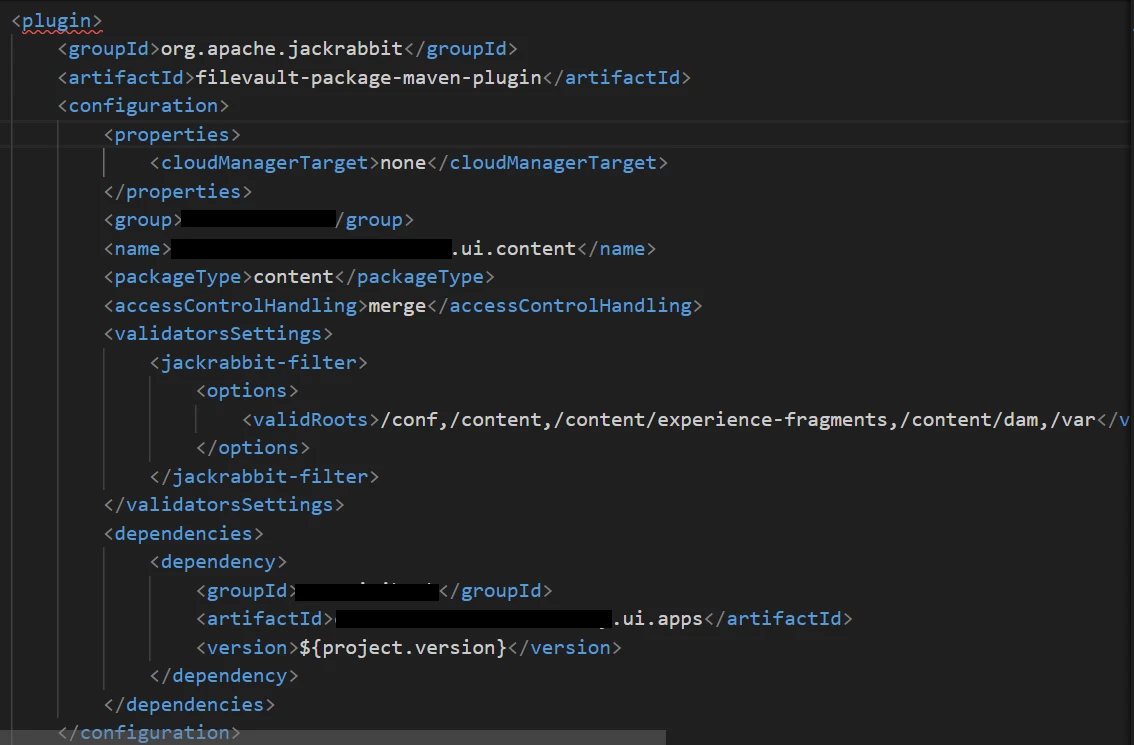This screenshot has width=1134, height=745.
Task: Click the opening validatorsSettings tag
Action: click(218, 334)
